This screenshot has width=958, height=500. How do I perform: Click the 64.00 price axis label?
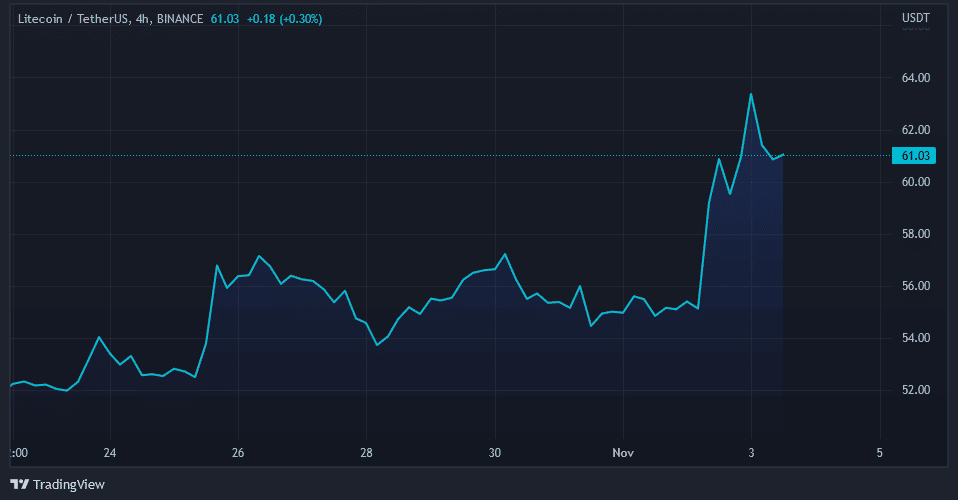tap(916, 78)
